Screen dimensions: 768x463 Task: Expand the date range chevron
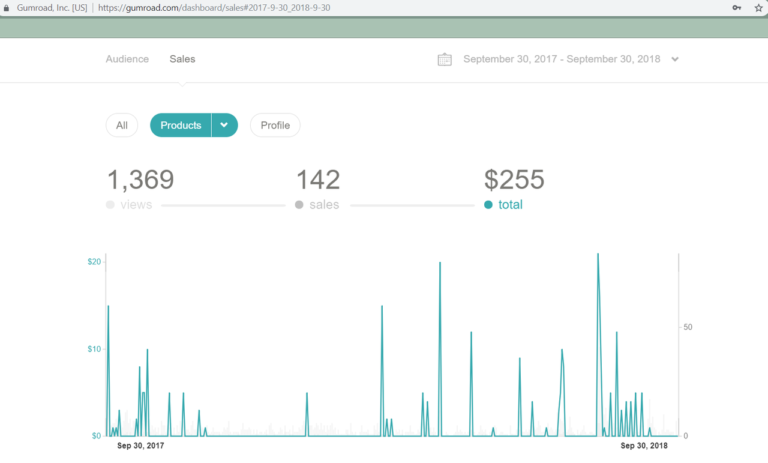[x=676, y=59]
